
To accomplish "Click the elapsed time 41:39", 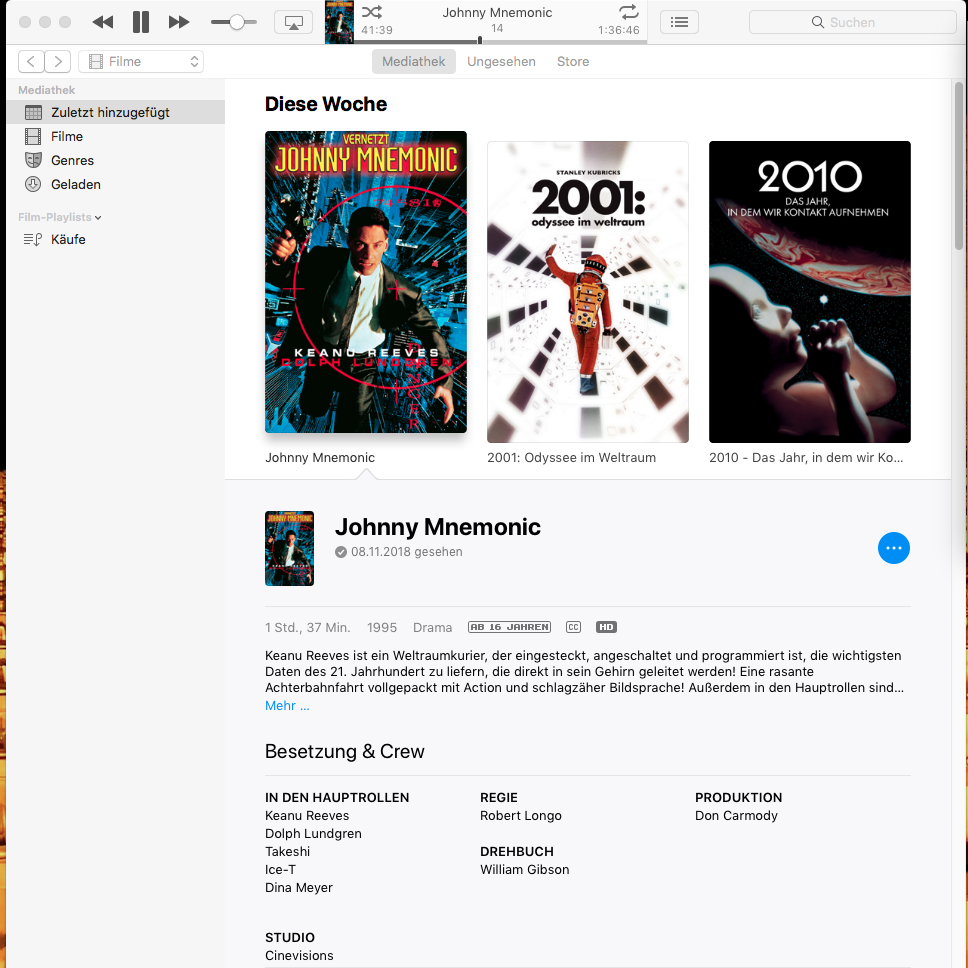I will click(377, 30).
